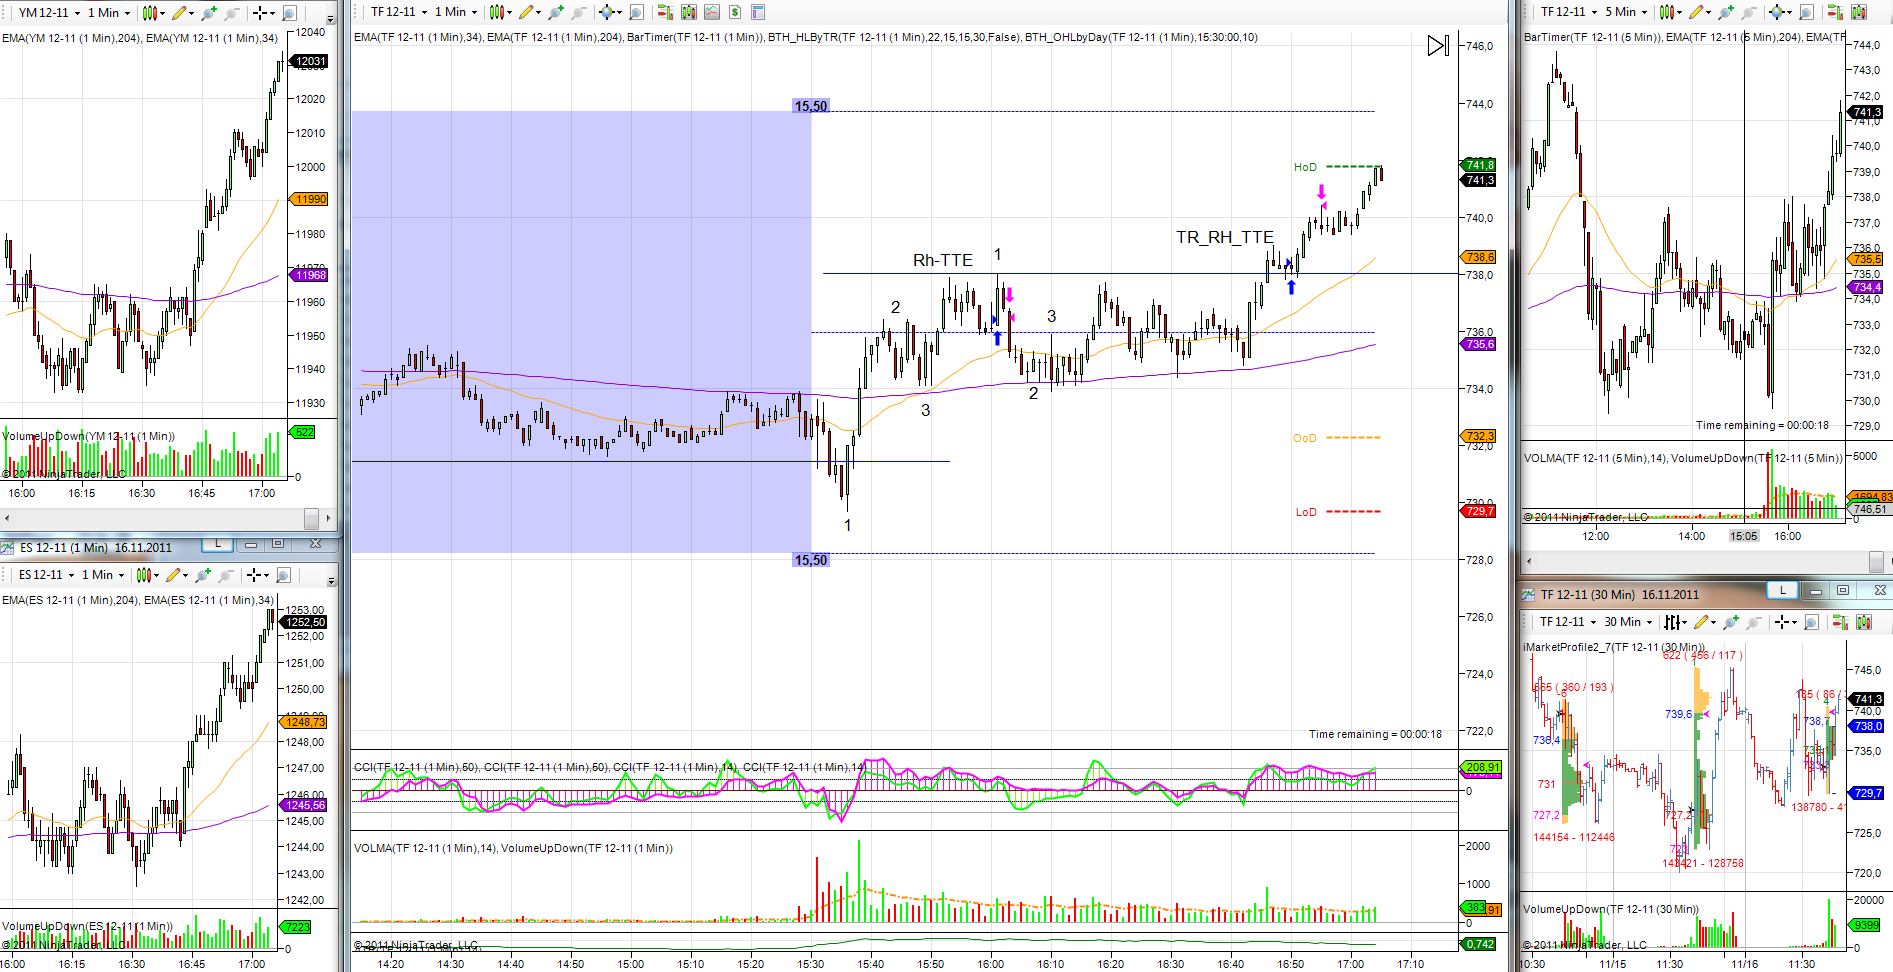Click the scrollbar thumb under YM chart
The height and width of the screenshot is (972, 1893).
pos(311,518)
